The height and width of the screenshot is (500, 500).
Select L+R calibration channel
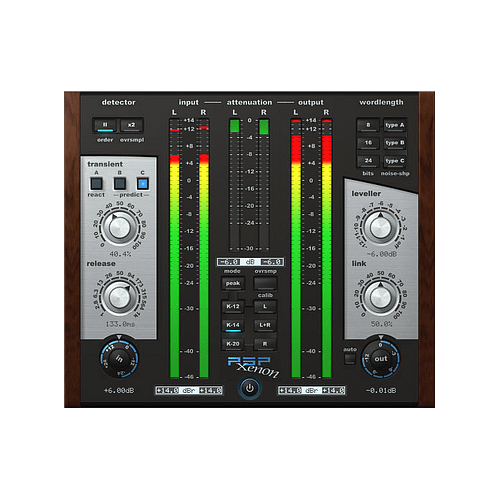click(x=265, y=325)
